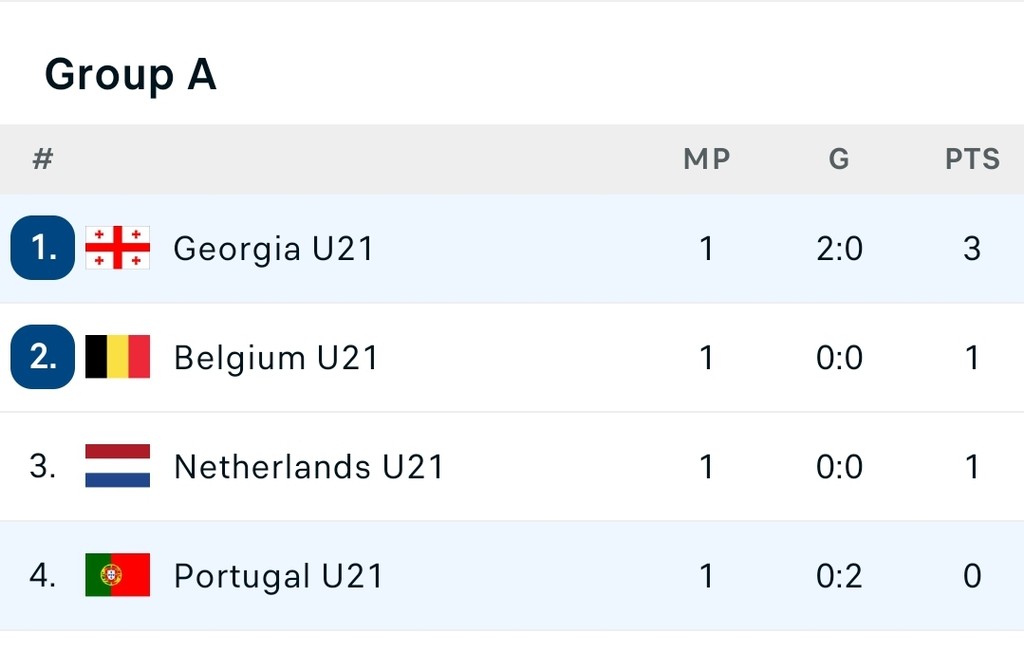Click the Georgia flag icon
The height and width of the screenshot is (661, 1024).
coord(118,248)
